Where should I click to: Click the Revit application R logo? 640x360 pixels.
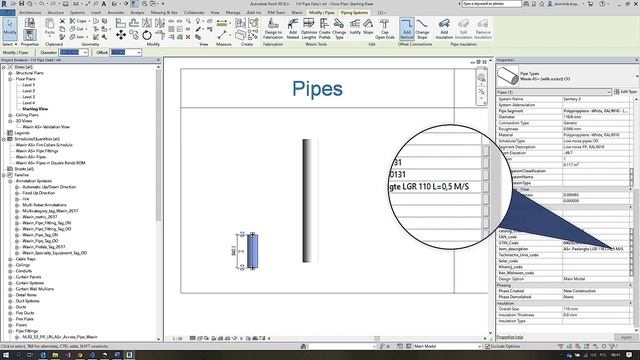pyautogui.click(x=4, y=4)
